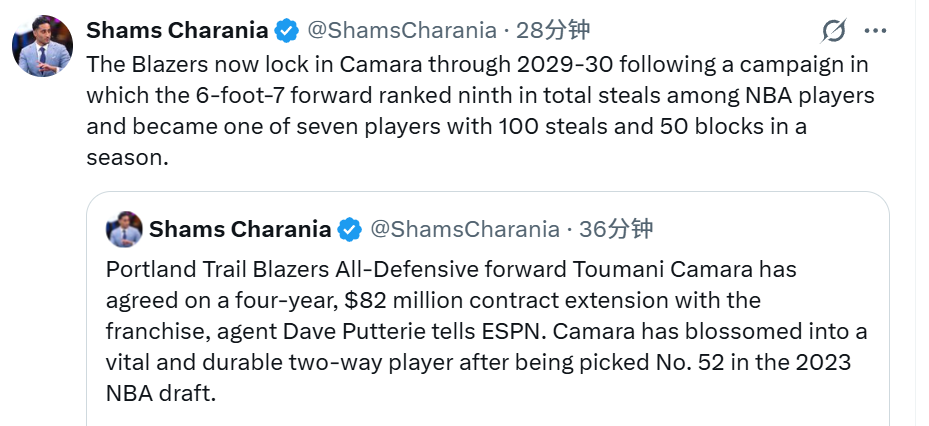
Task: Click the small avatar in the quoted post
Action: pos(125,229)
